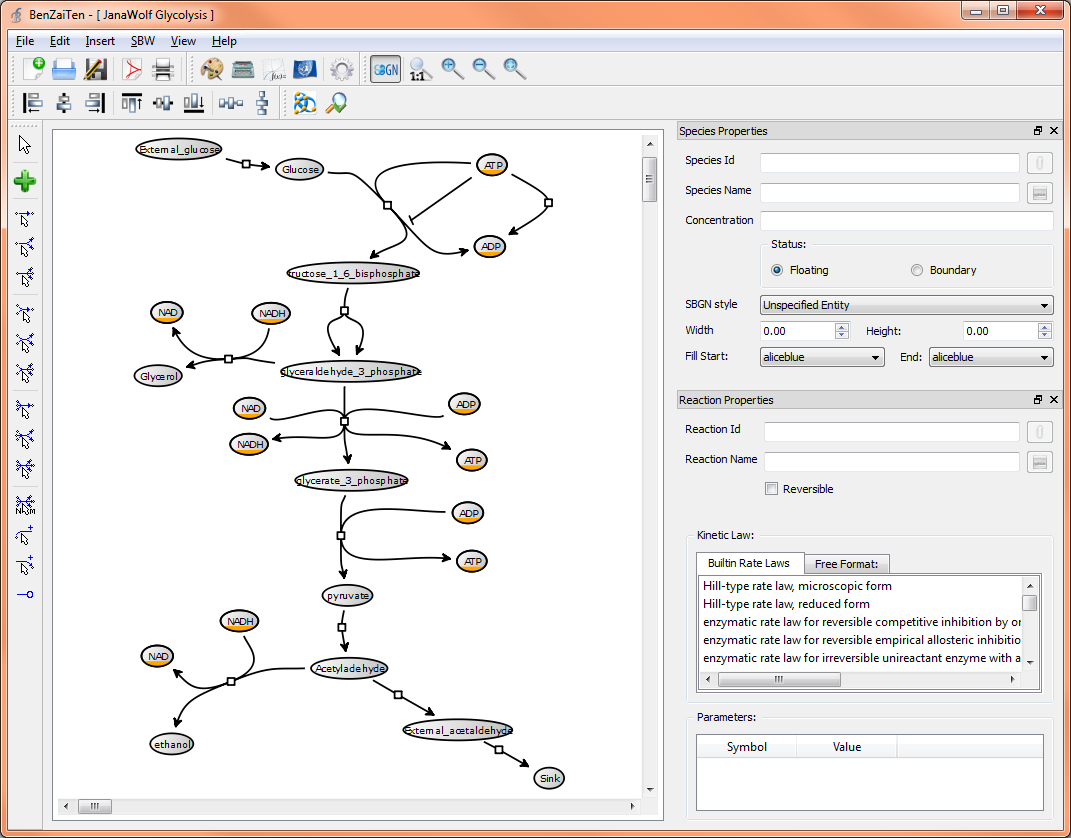Viewport: 1071px width, 838px height.
Task: Click the Species Id input field
Action: (x=889, y=163)
